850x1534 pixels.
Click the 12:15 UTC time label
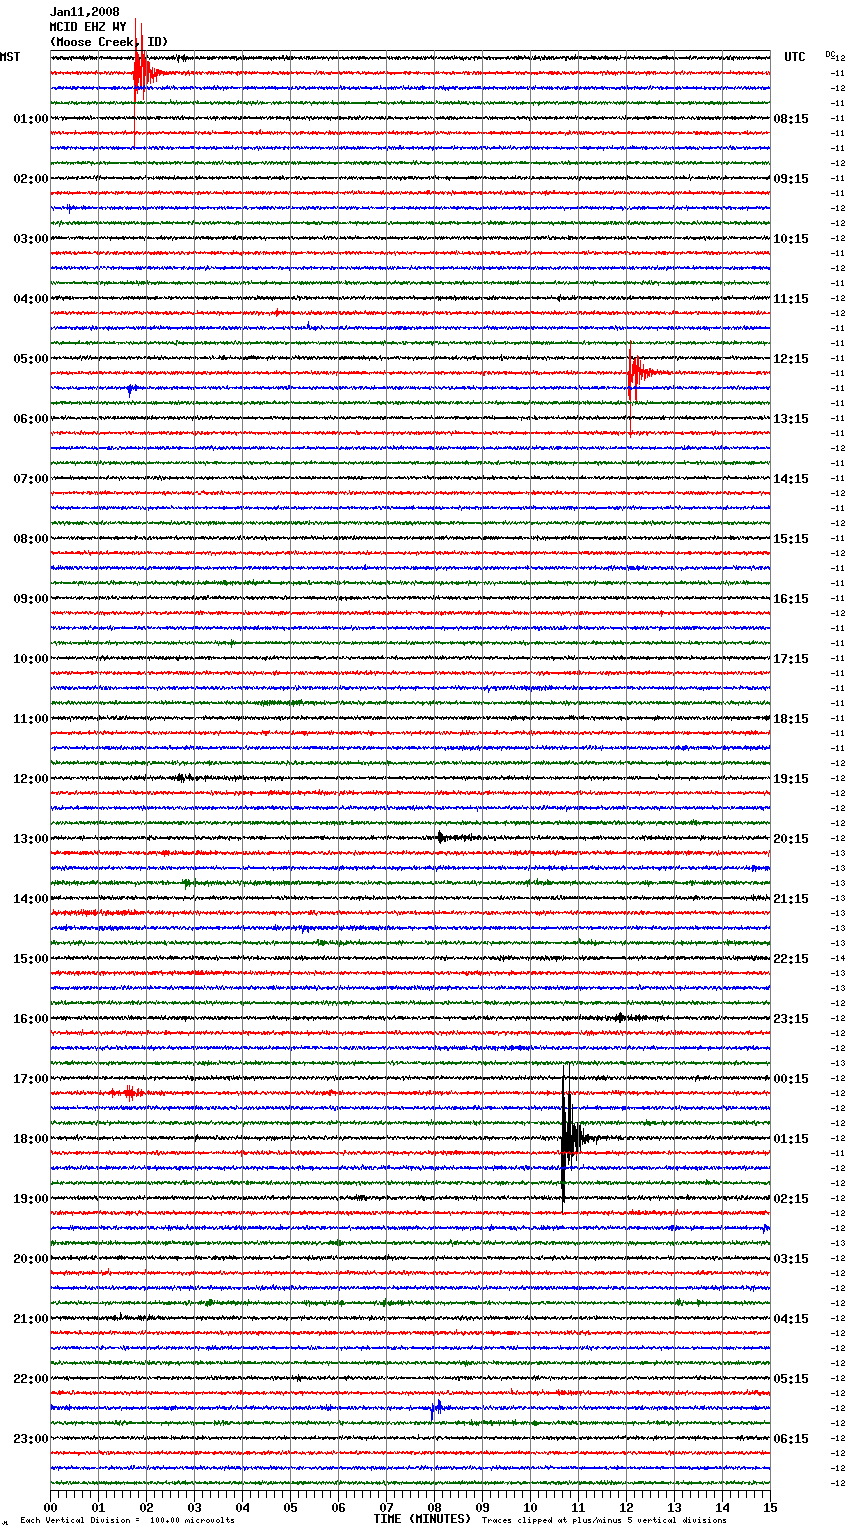pos(791,359)
